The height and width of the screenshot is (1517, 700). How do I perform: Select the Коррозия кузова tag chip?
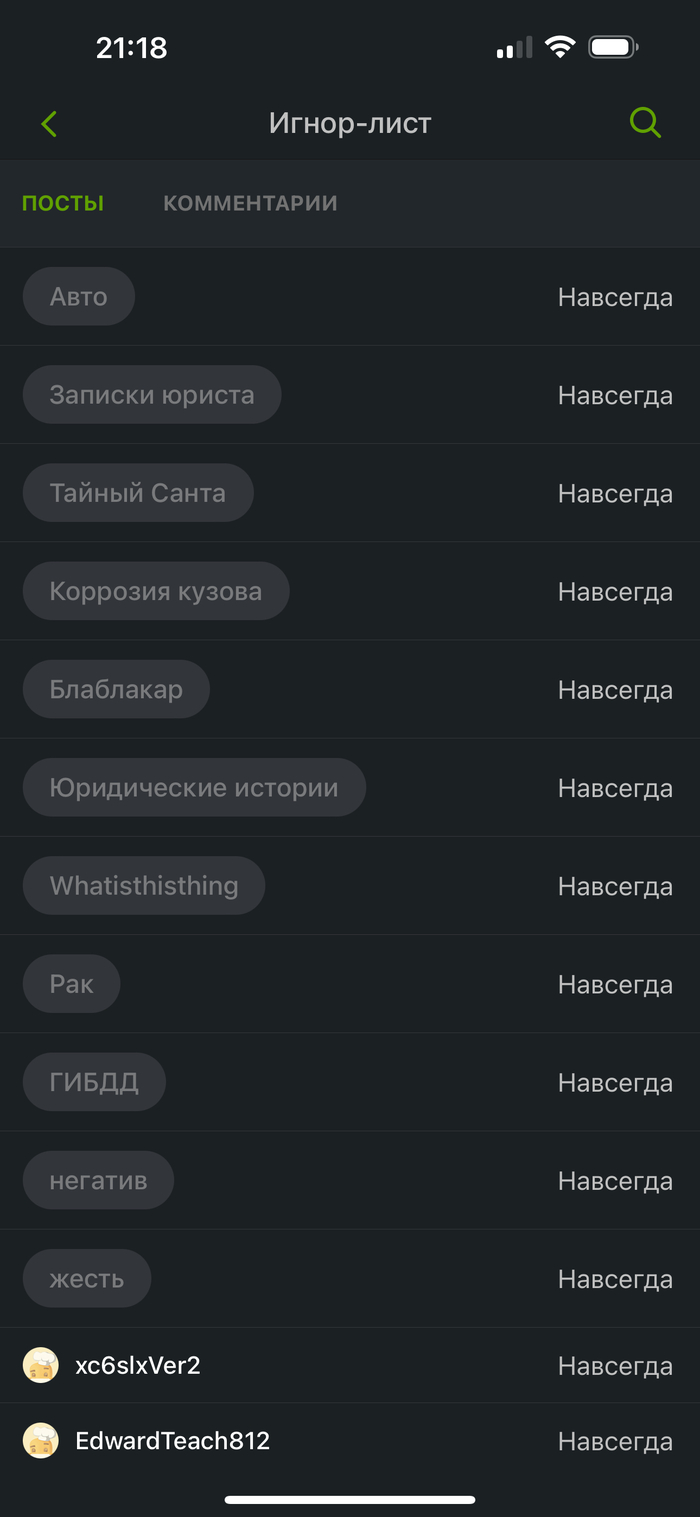156,591
